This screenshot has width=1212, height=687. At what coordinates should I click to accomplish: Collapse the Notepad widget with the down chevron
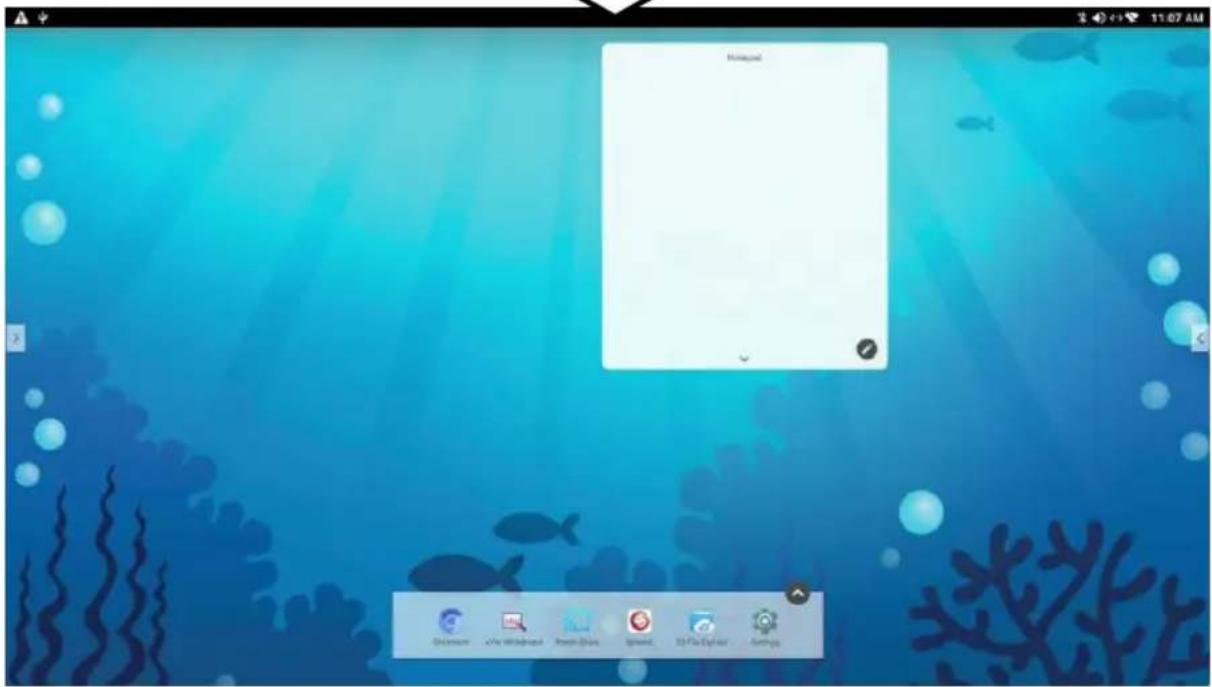pyautogui.click(x=743, y=357)
